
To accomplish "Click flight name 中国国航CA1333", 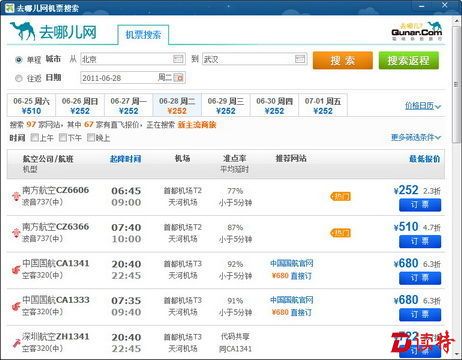I will tap(56, 300).
